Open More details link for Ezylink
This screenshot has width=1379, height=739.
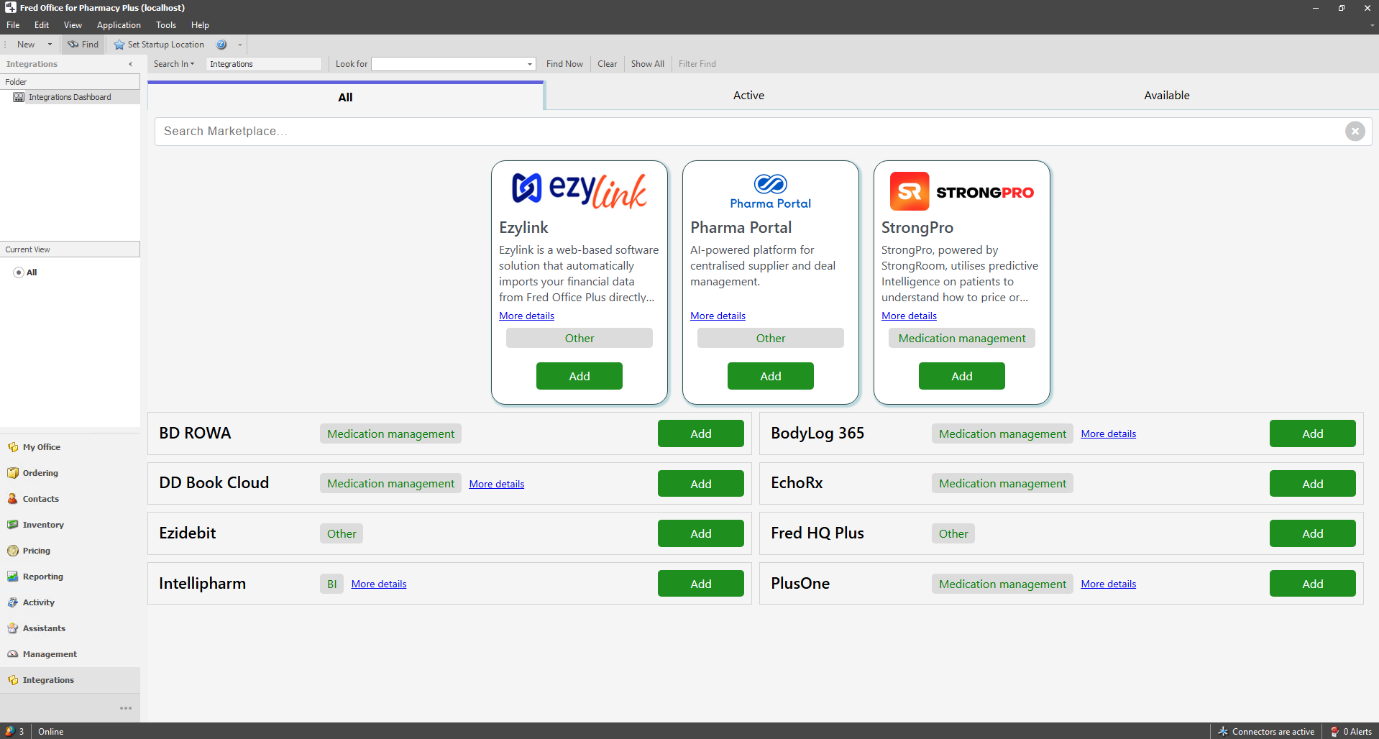click(526, 316)
